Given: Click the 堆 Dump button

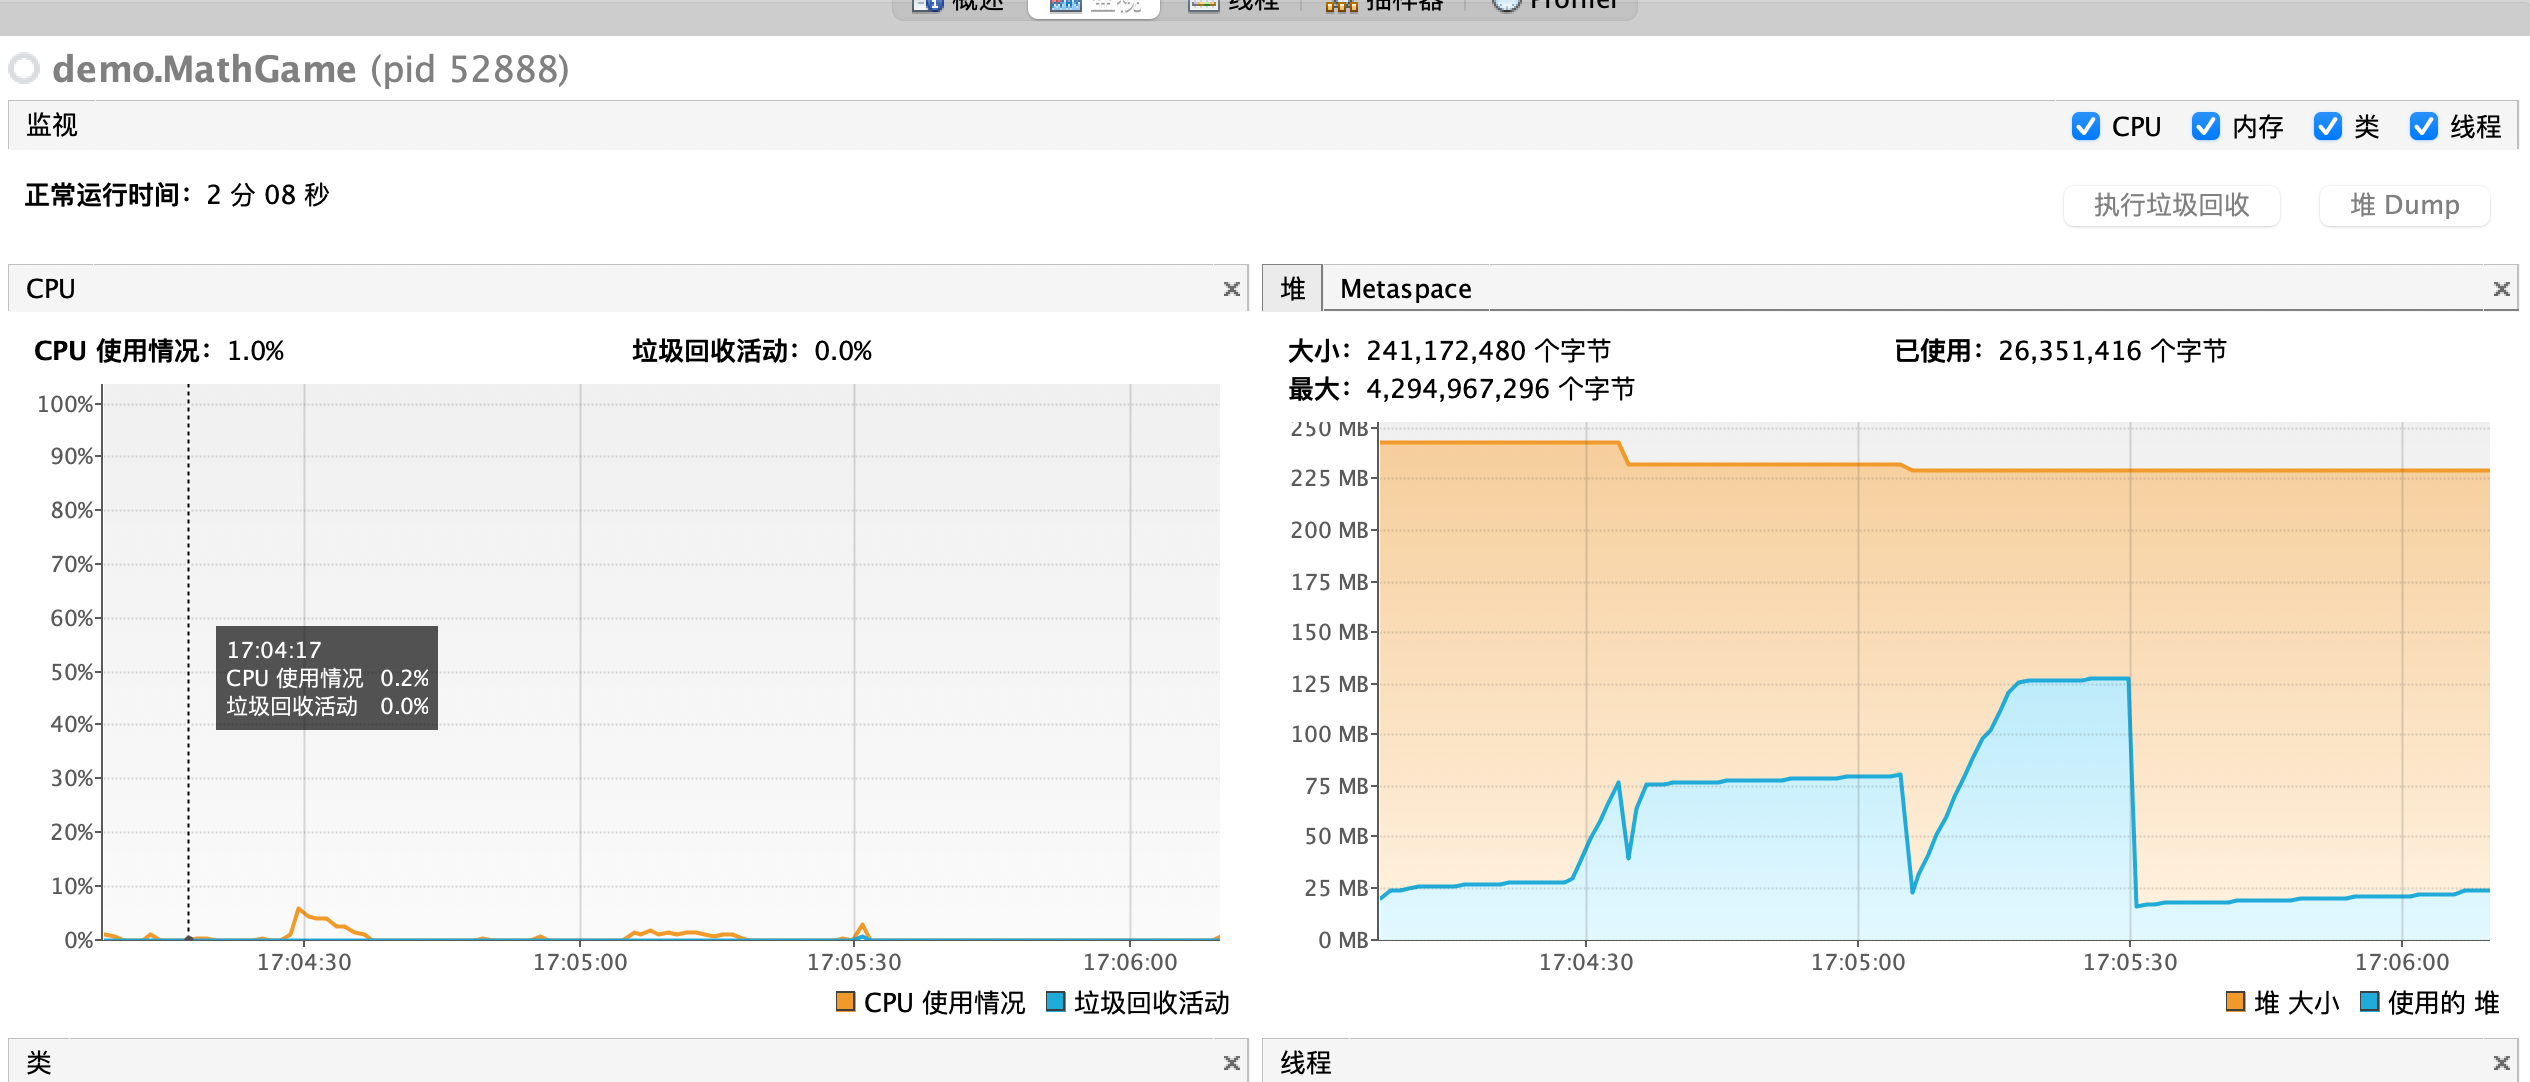Looking at the screenshot, I should coord(2404,205).
